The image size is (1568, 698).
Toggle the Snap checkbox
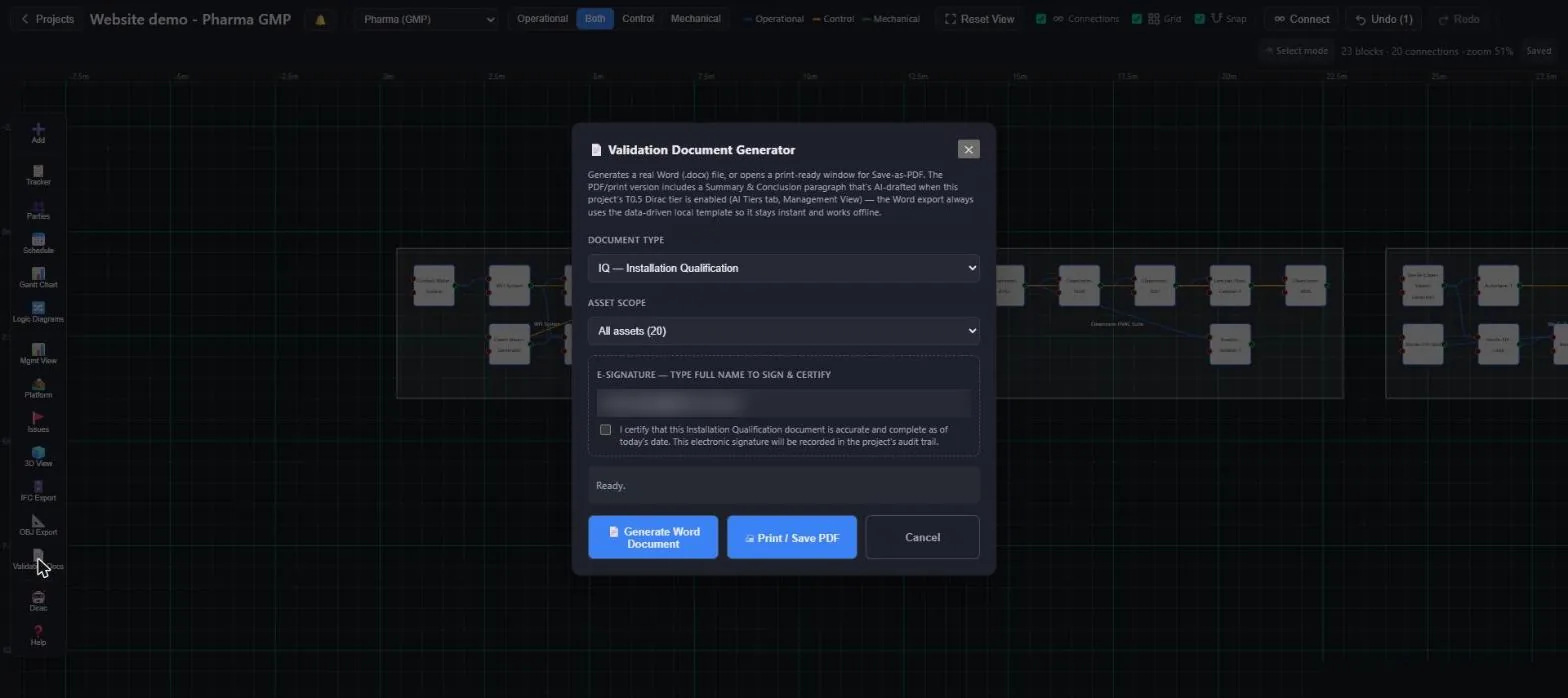[1200, 19]
